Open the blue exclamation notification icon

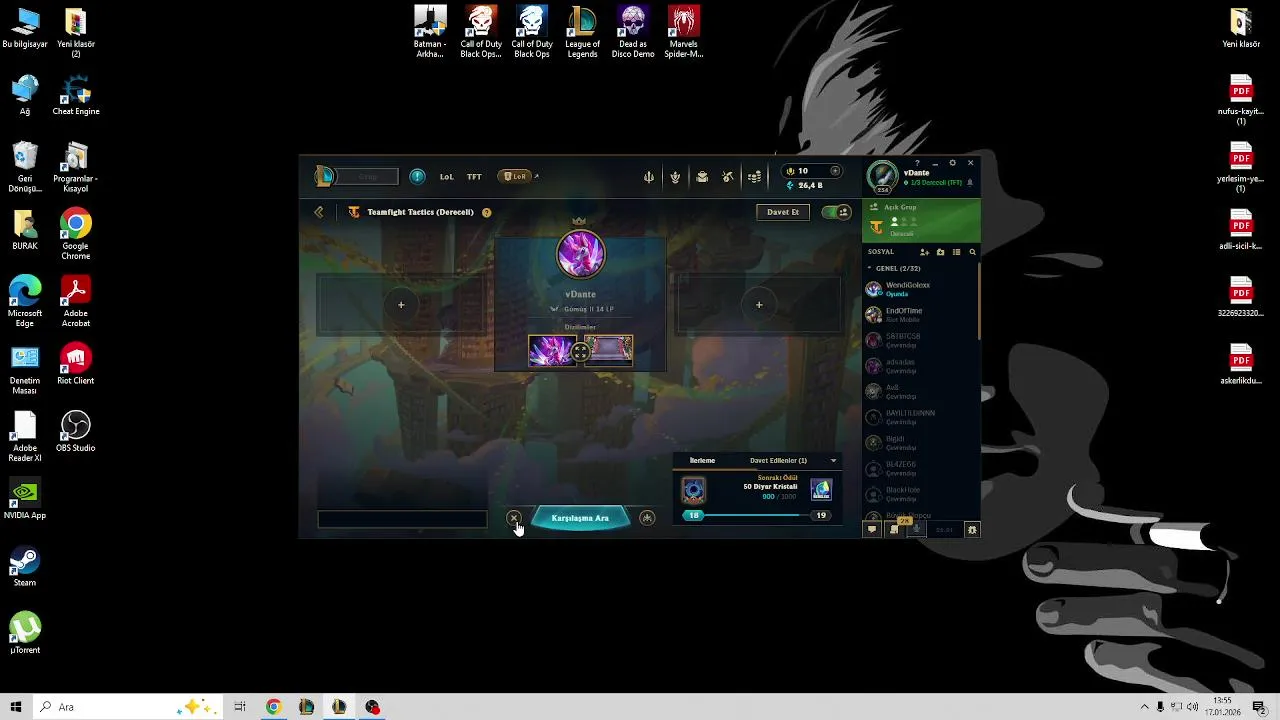click(417, 177)
